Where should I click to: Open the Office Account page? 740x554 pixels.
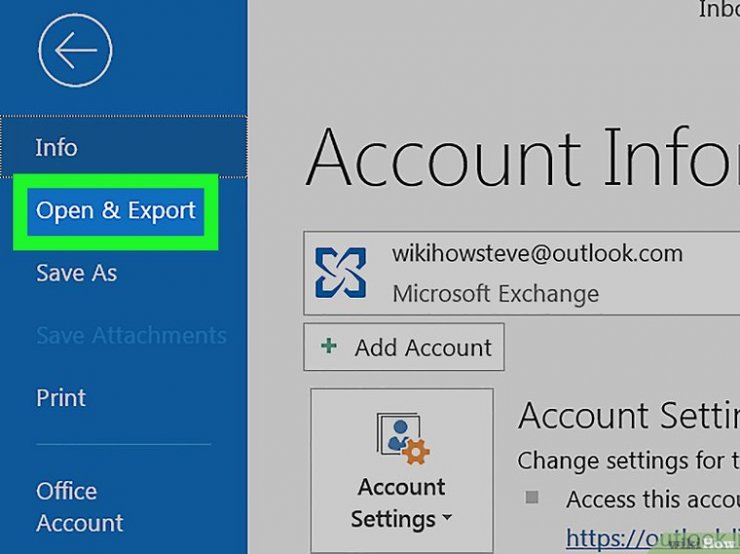[x=79, y=507]
